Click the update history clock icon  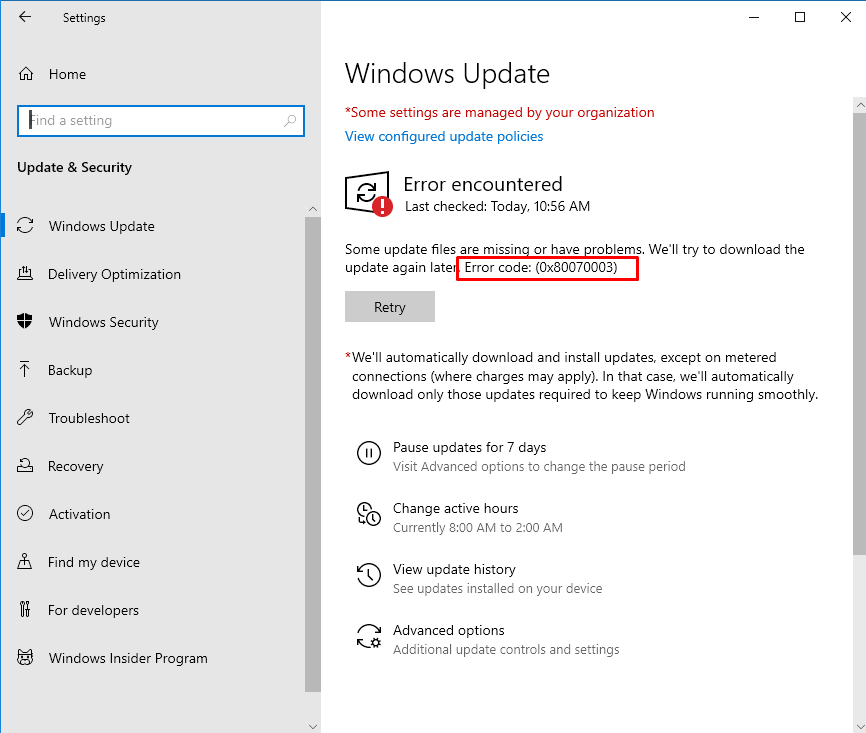[368, 575]
